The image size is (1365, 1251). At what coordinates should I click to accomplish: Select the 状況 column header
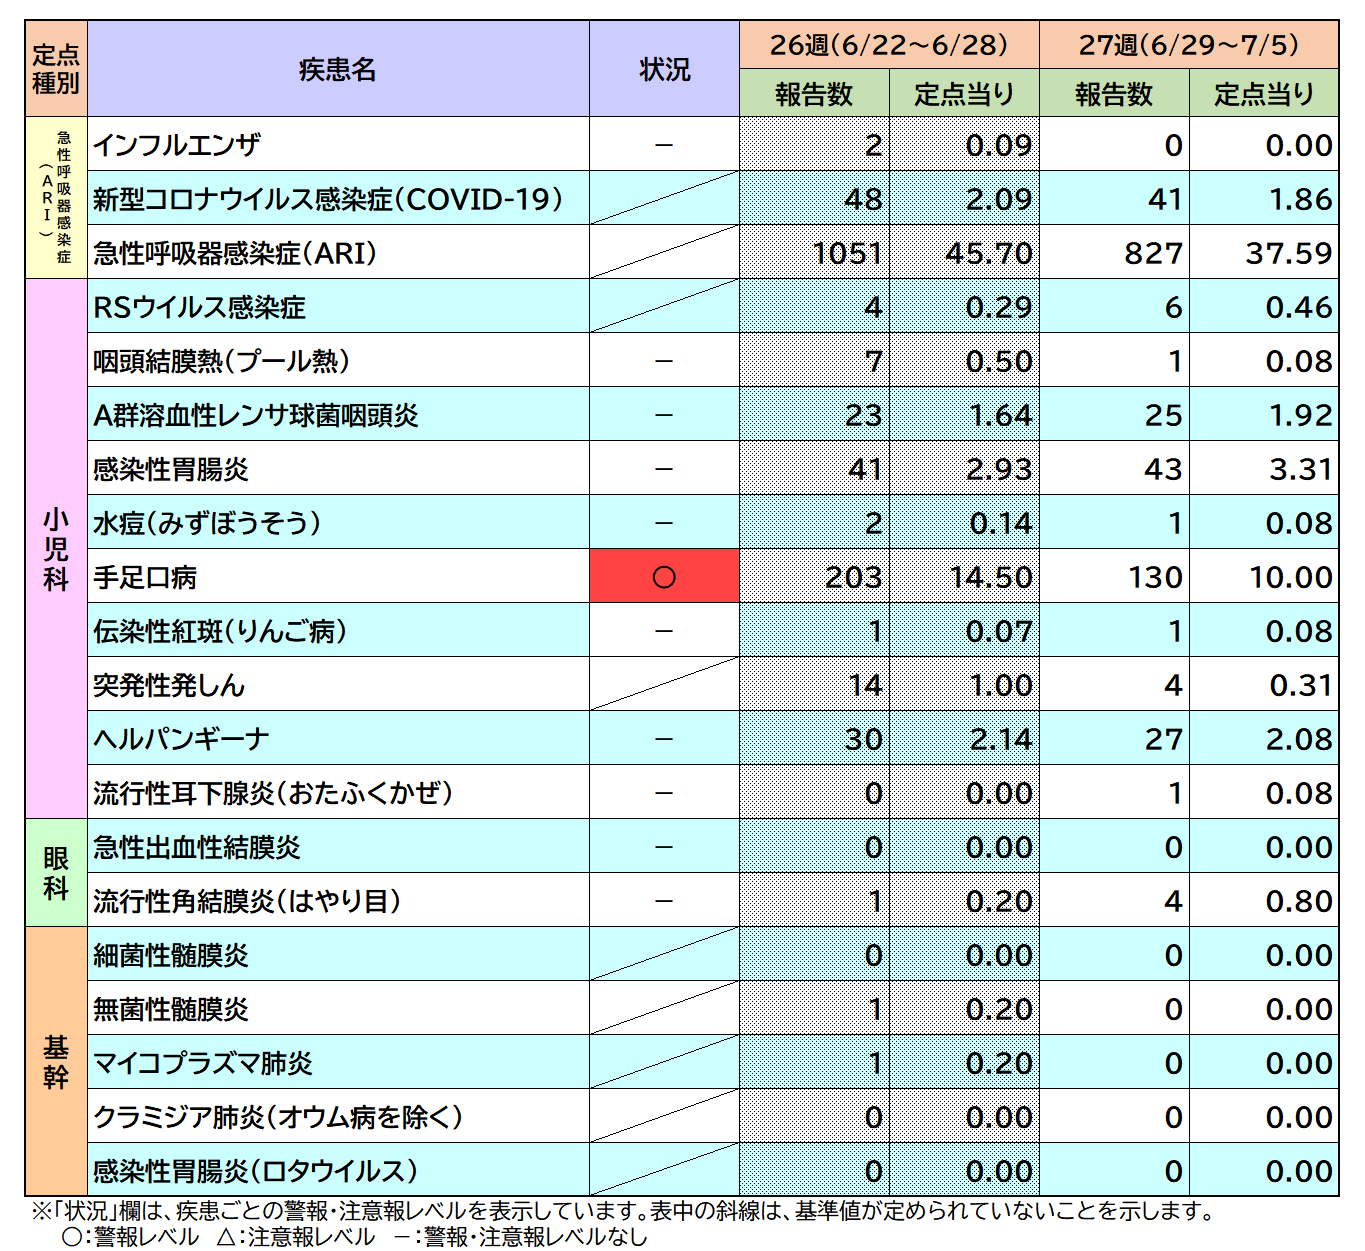click(x=664, y=69)
